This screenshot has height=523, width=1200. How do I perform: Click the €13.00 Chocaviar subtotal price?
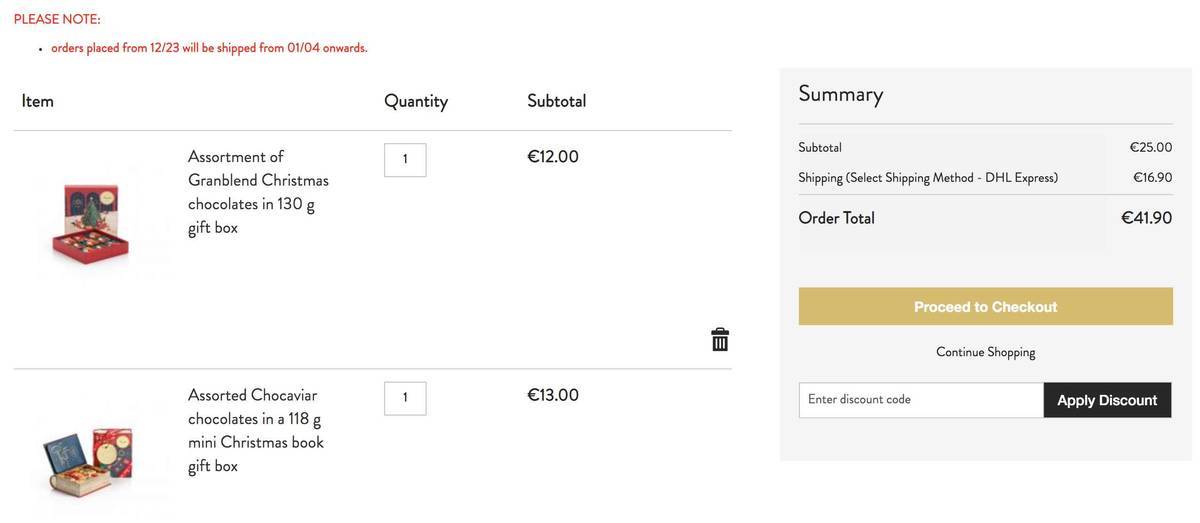point(553,395)
